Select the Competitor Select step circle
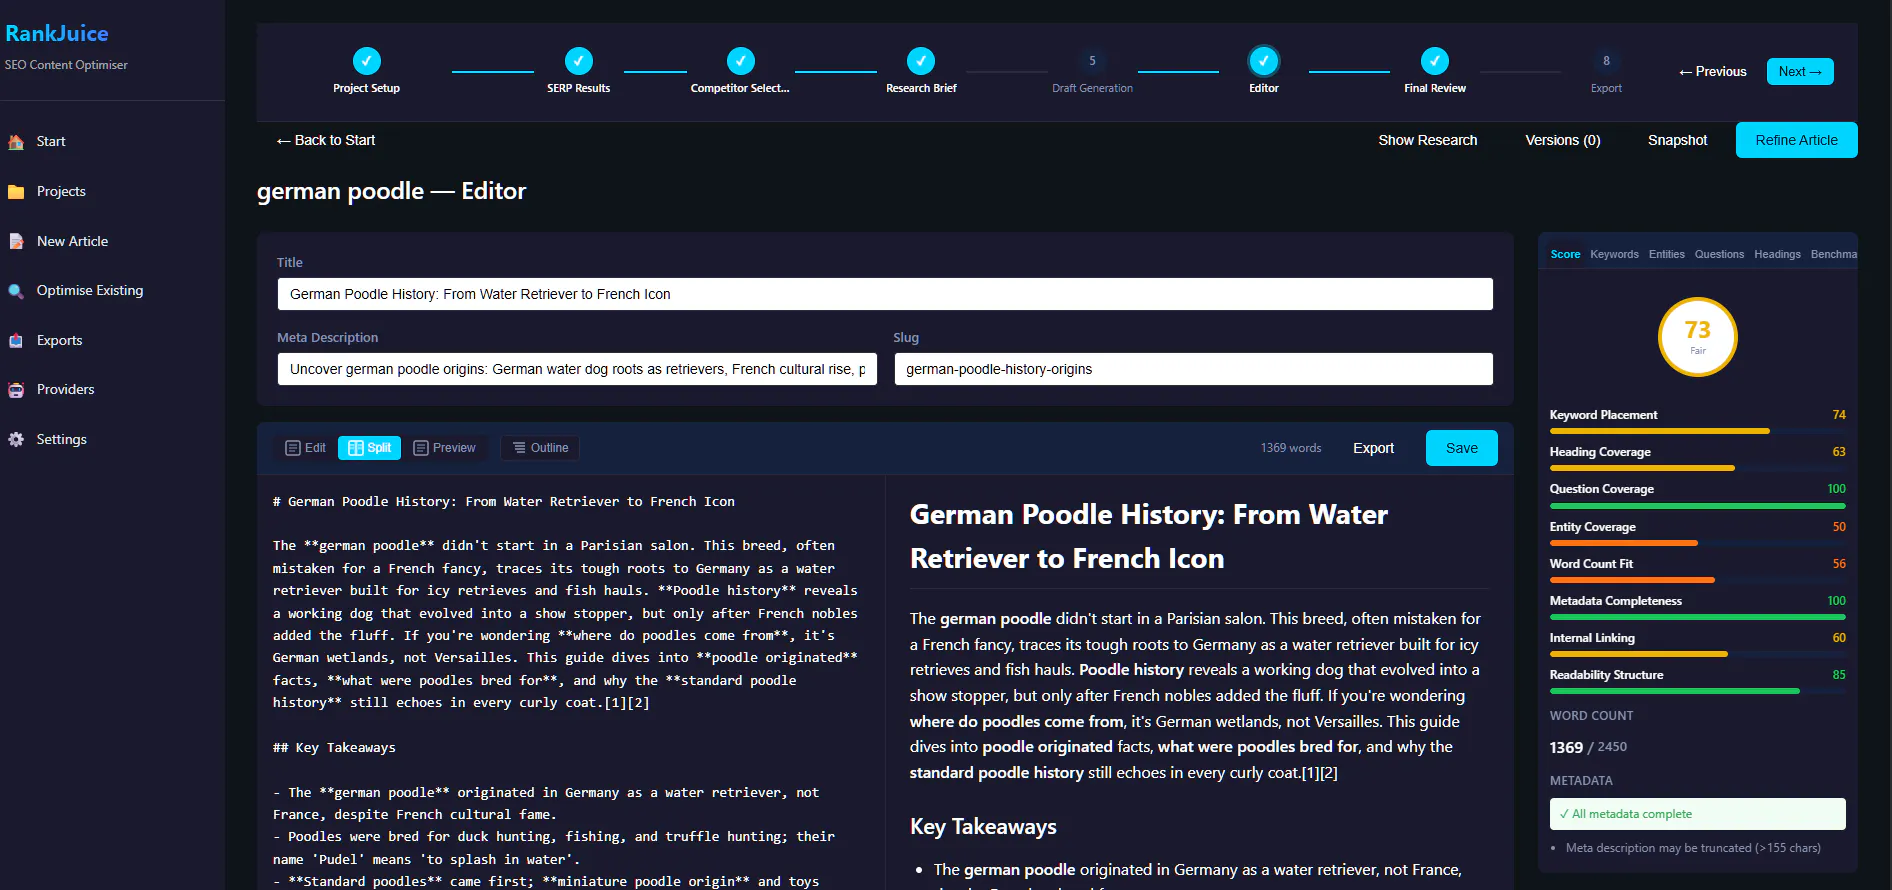The height and width of the screenshot is (890, 1892). [741, 61]
